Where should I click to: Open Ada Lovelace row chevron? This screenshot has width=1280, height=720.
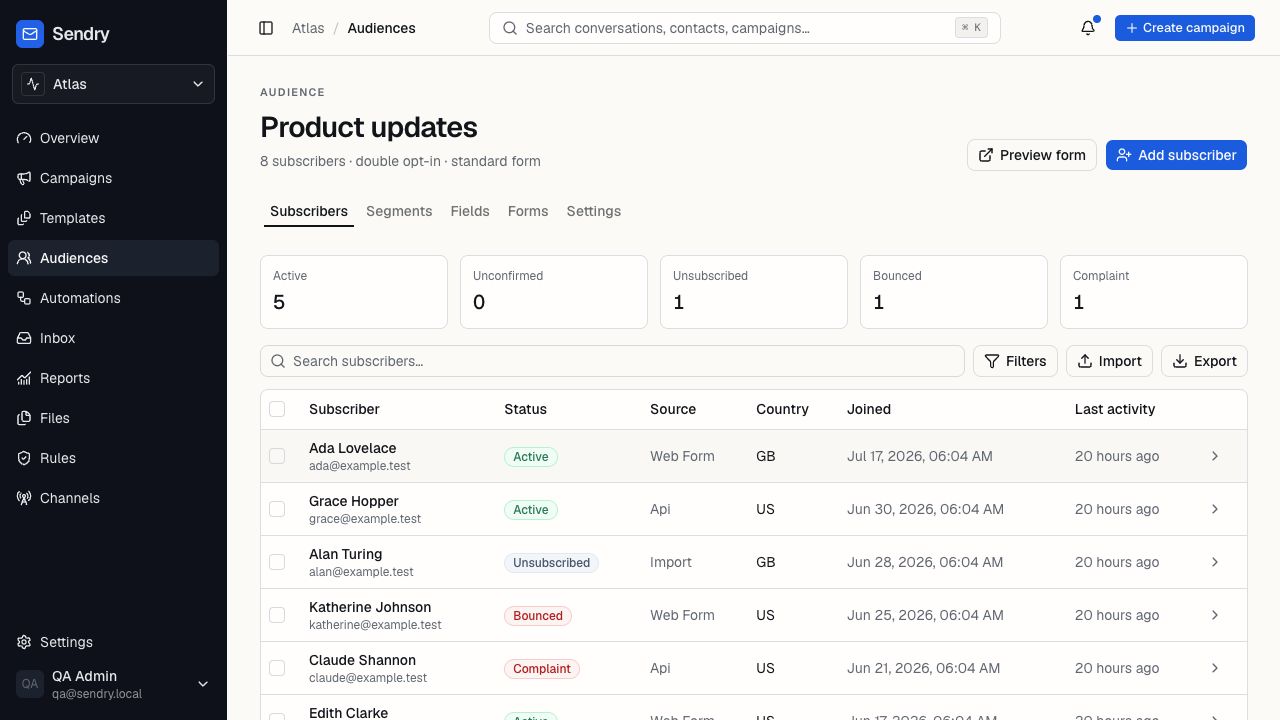tap(1215, 456)
